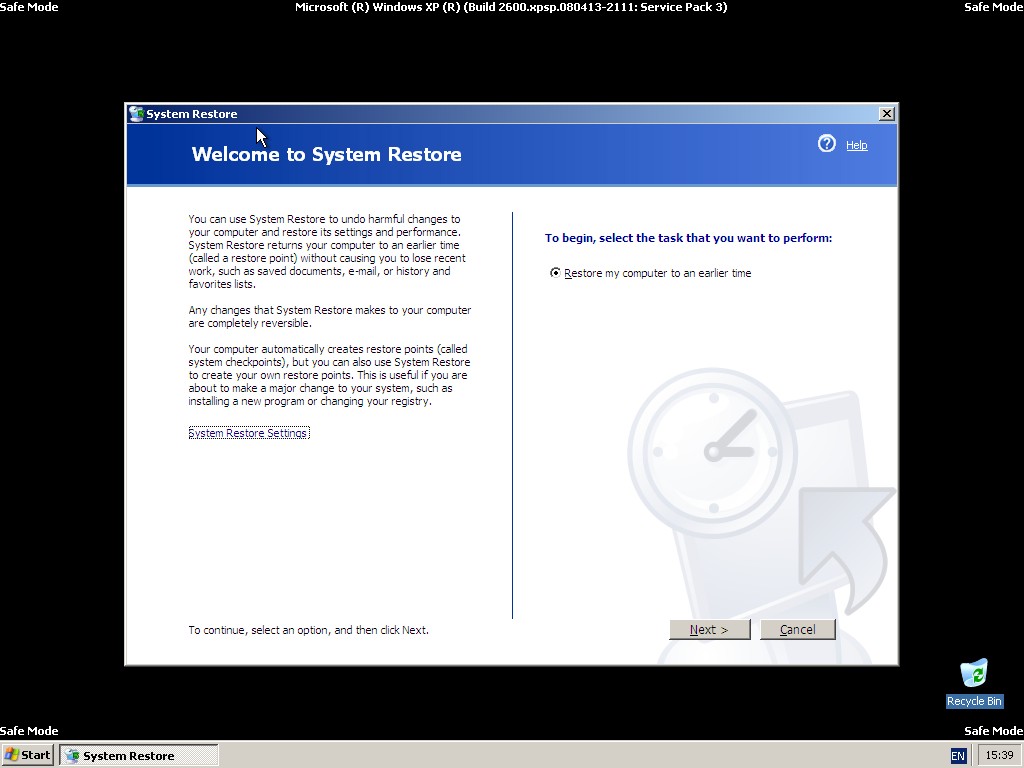The image size is (1024, 768).
Task: Click the 15:39 system clock
Action: [999, 755]
